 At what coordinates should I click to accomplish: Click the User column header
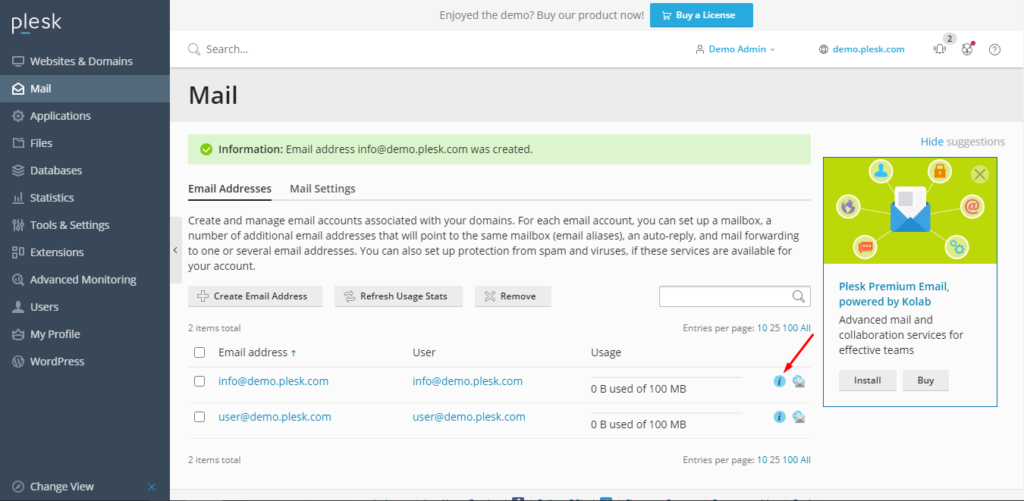click(x=424, y=353)
